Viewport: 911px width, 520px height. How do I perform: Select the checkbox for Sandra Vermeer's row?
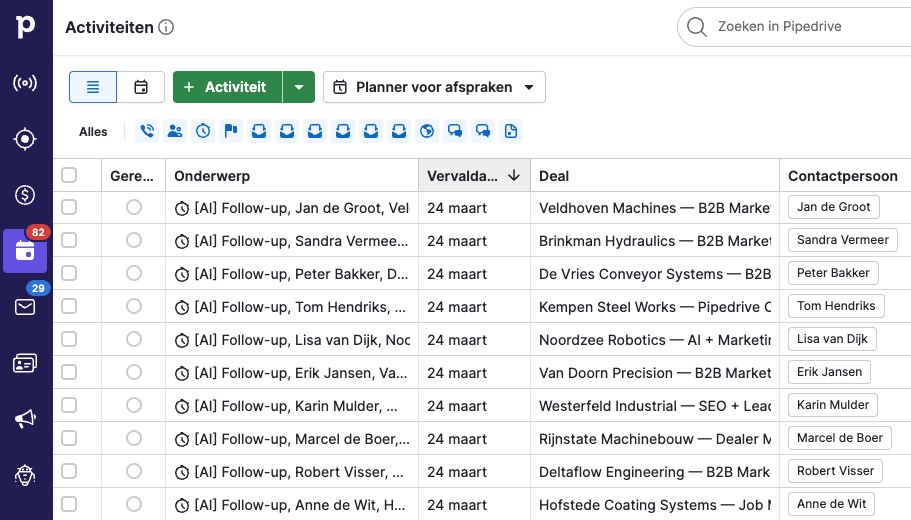pyautogui.click(x=69, y=240)
